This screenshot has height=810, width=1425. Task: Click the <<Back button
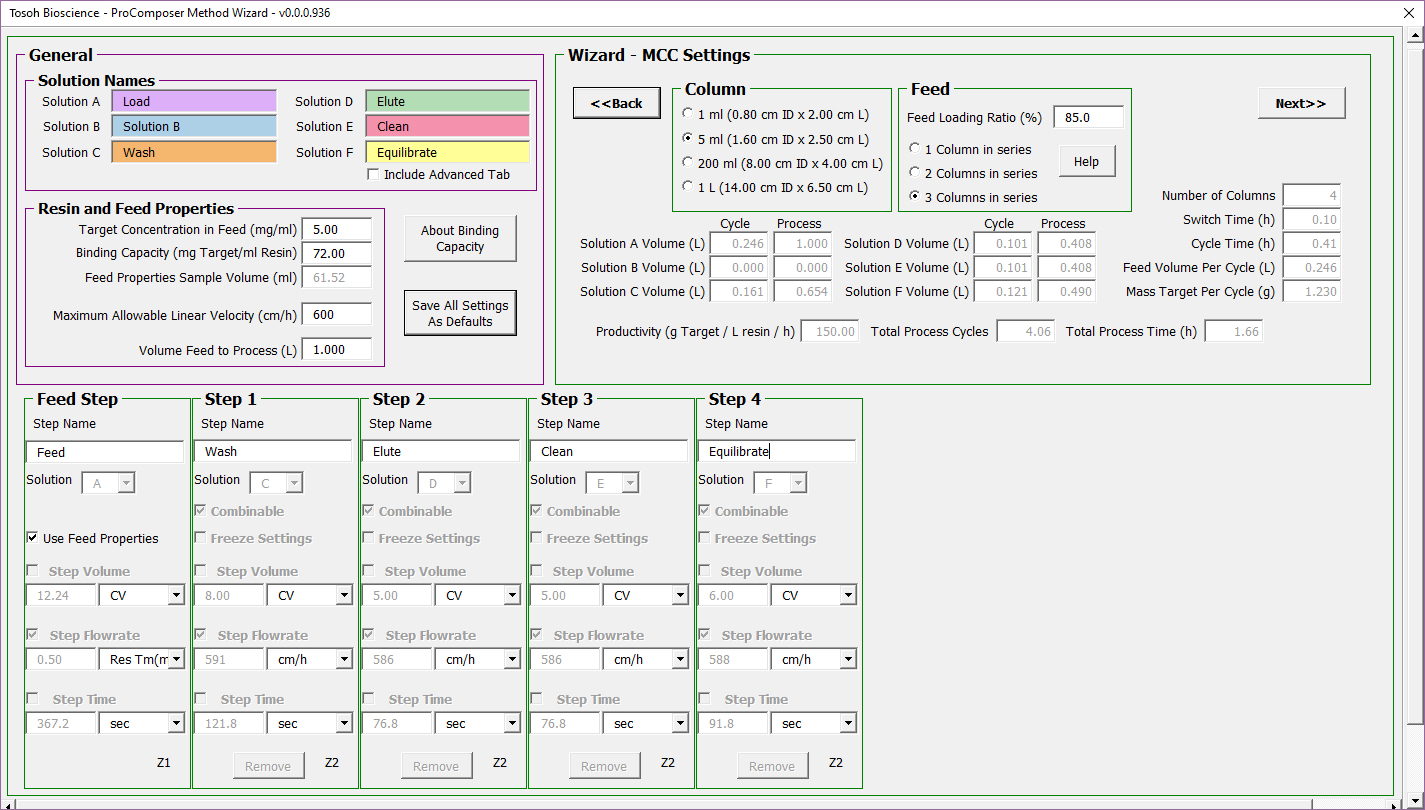pos(616,103)
